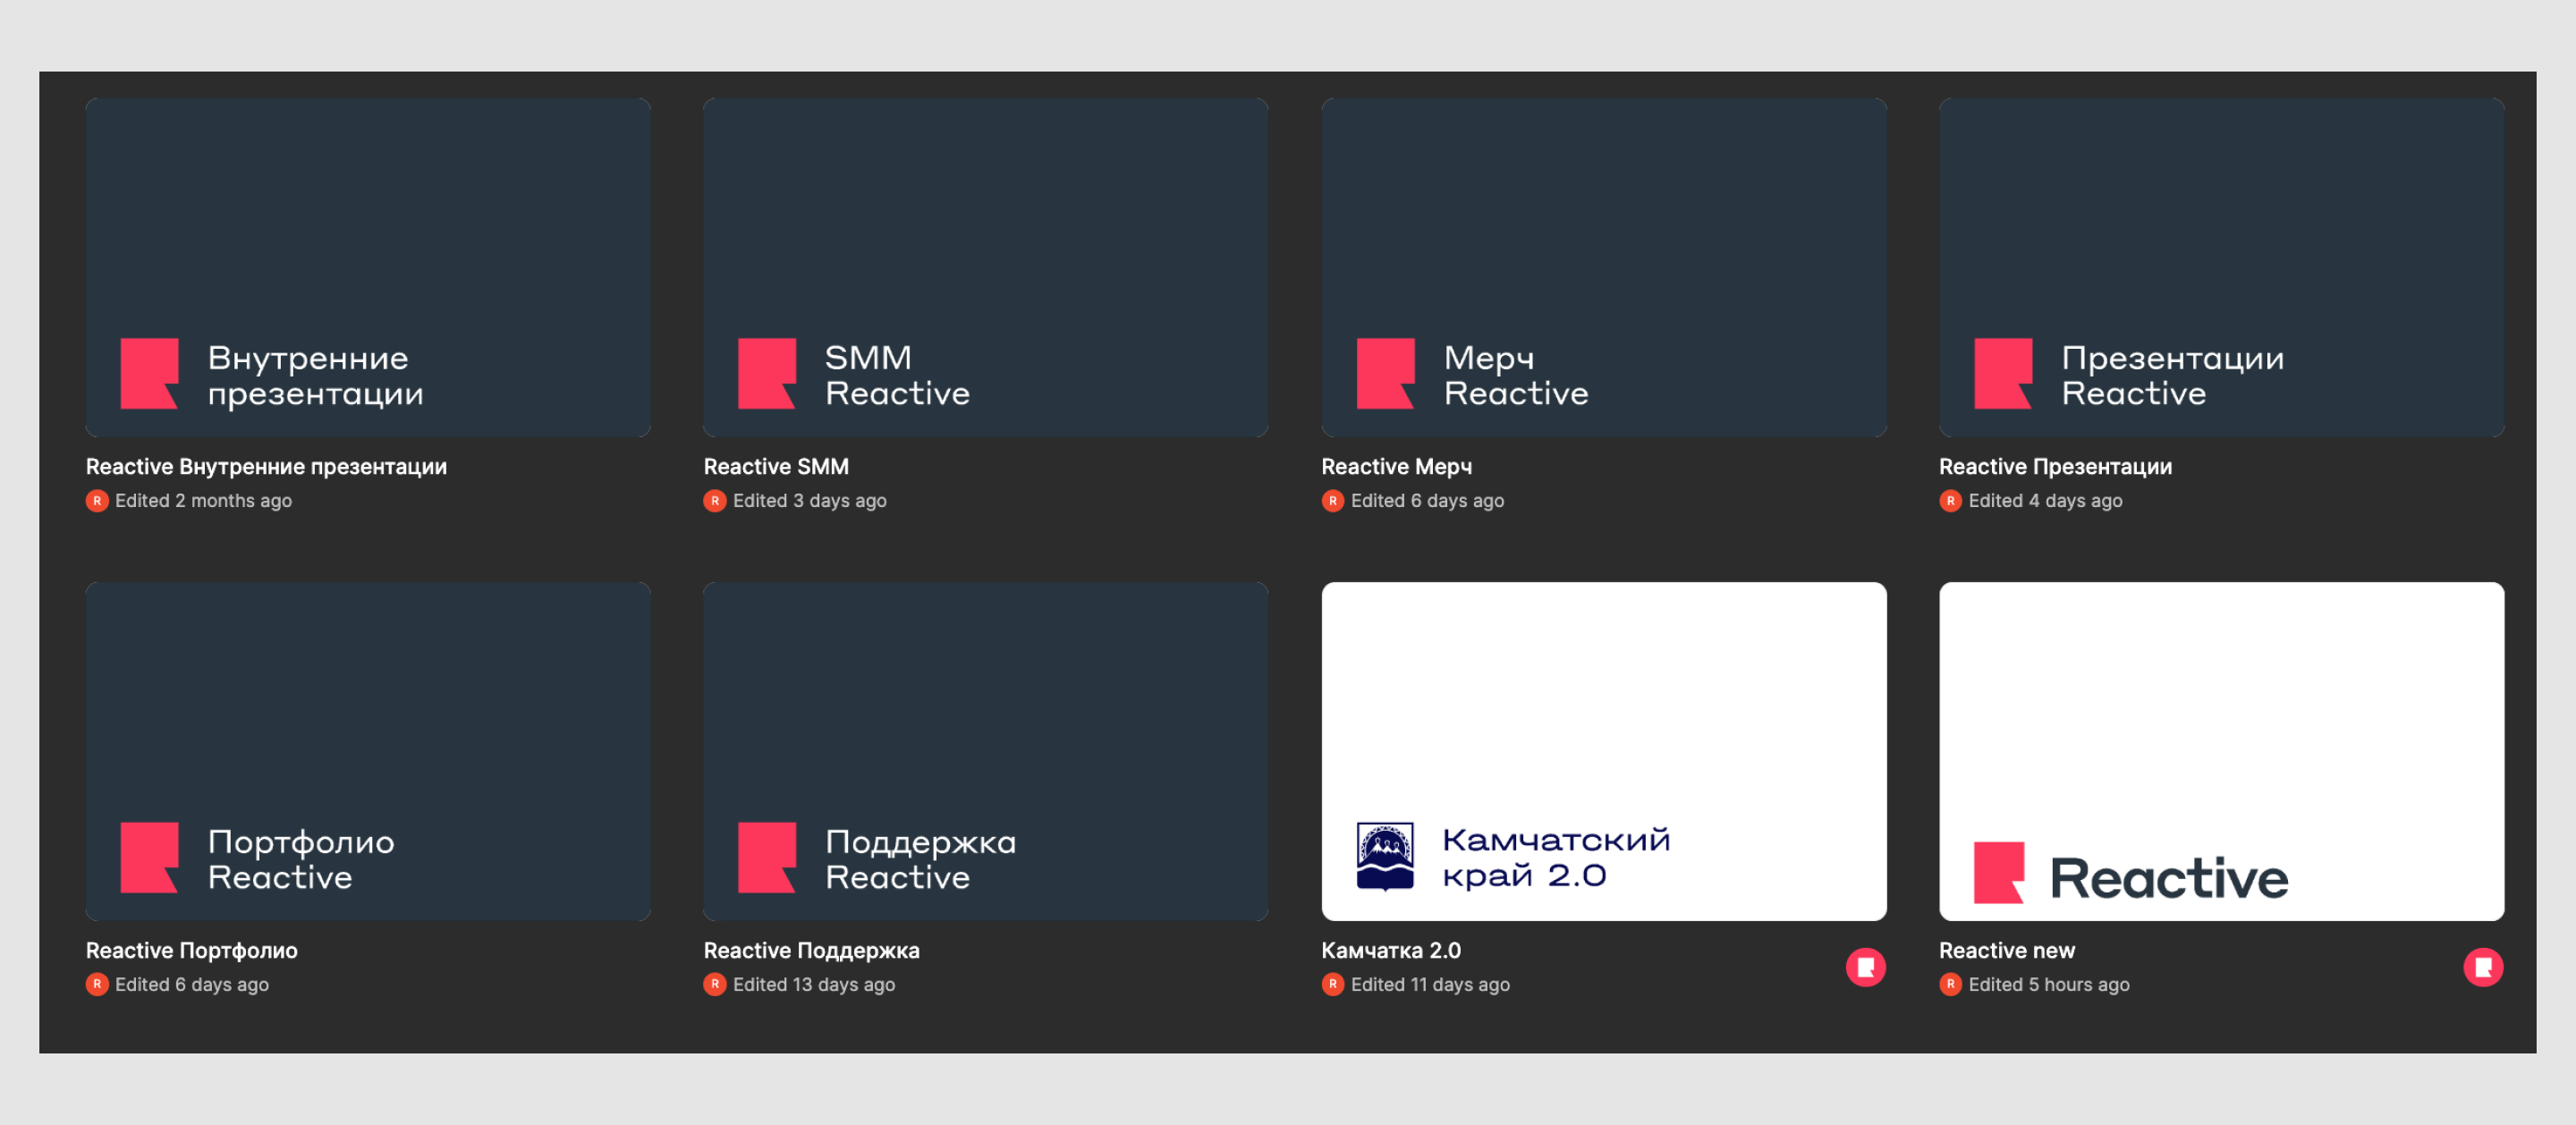Click avatar icon under Reactive SMM title
The image size is (2576, 1125).
[714, 501]
